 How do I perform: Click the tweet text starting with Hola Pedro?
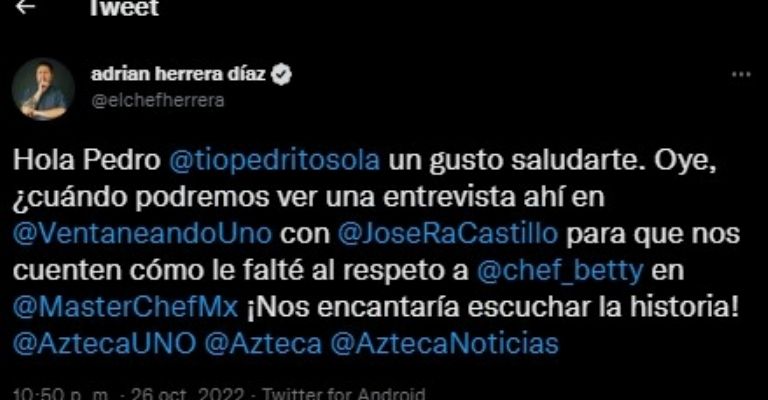click(x=376, y=252)
